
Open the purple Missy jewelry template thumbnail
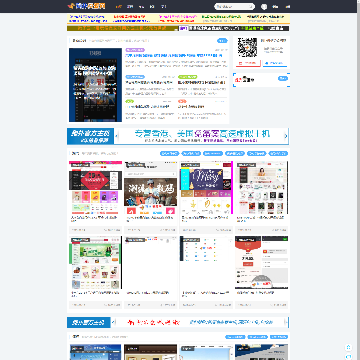tap(206, 187)
